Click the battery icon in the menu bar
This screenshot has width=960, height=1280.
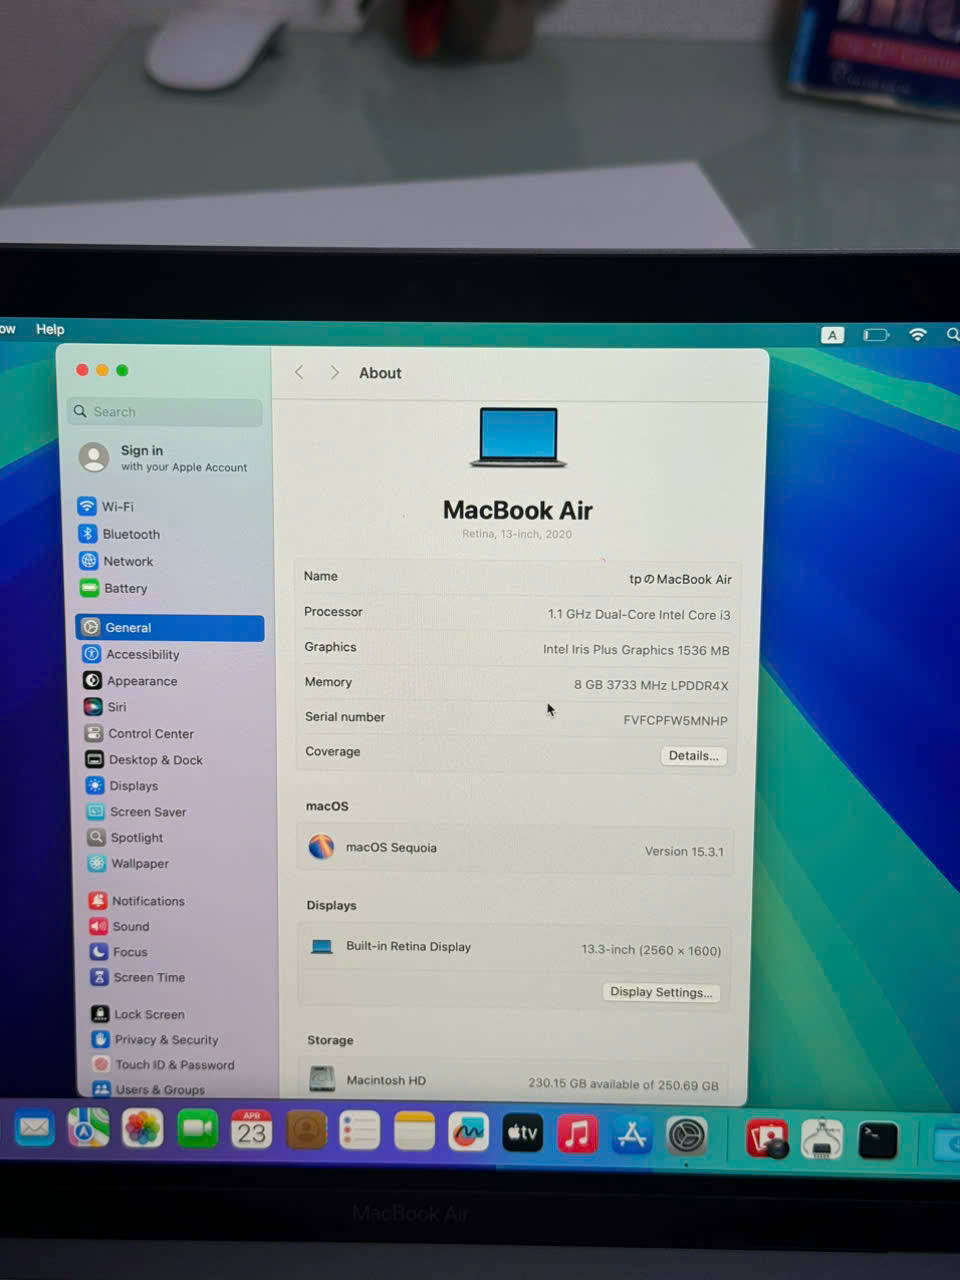pos(877,335)
